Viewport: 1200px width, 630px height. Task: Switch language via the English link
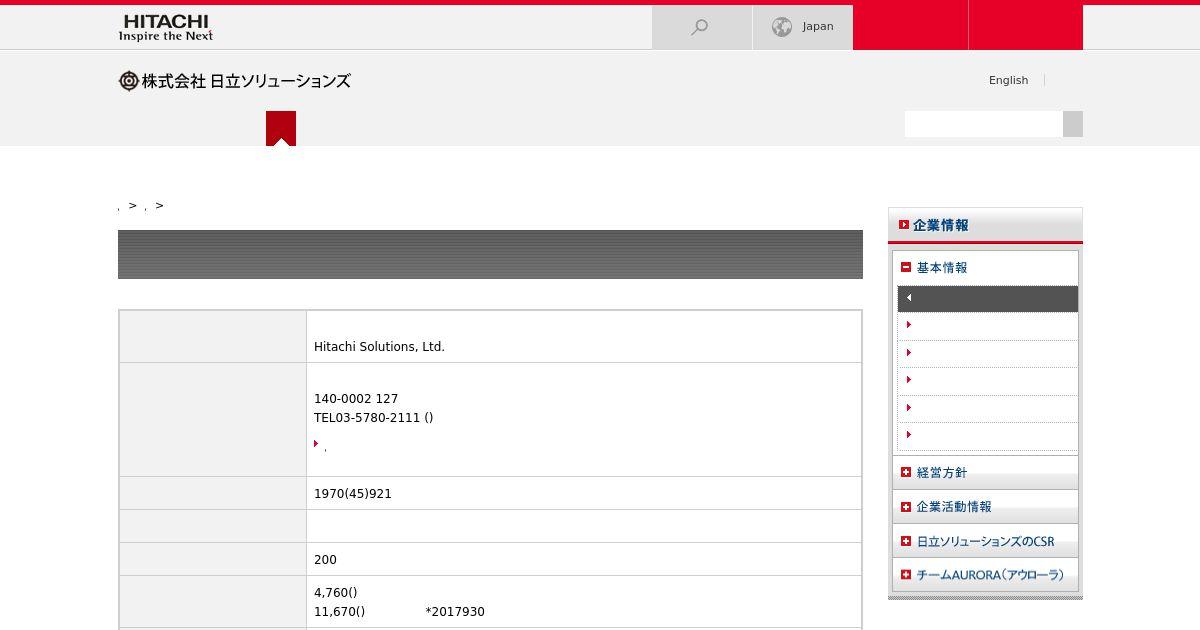pyautogui.click(x=1008, y=80)
